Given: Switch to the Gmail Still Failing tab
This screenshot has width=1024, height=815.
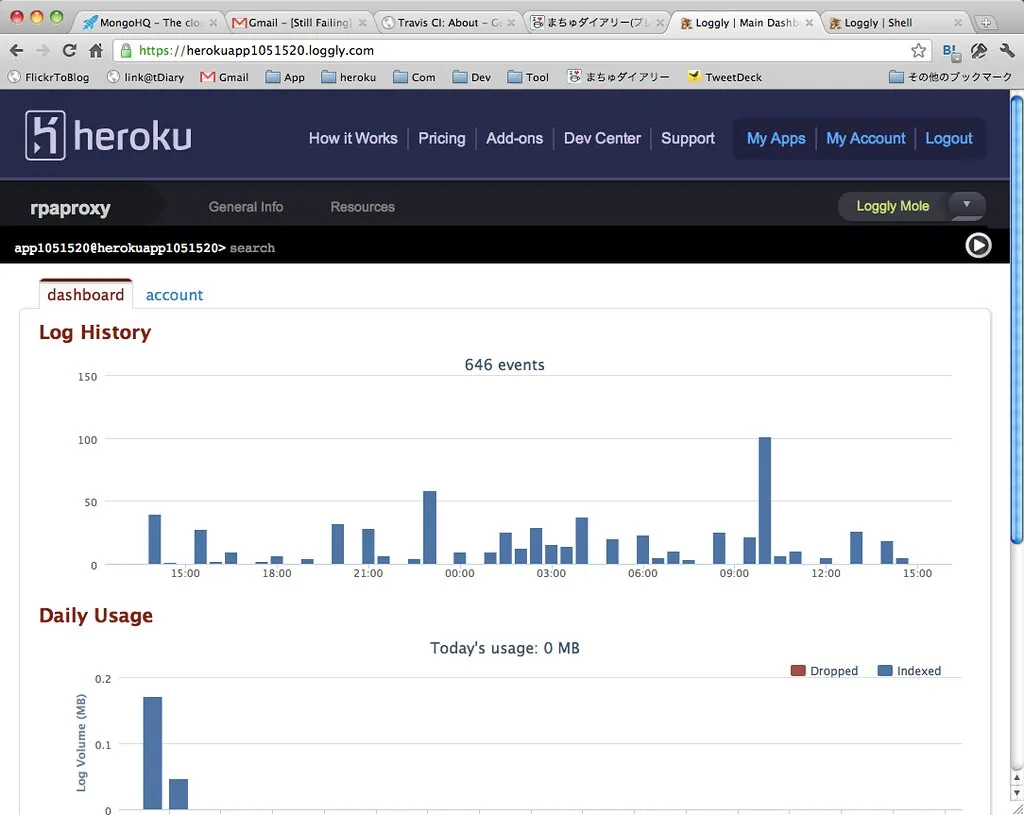Looking at the screenshot, I should [299, 23].
